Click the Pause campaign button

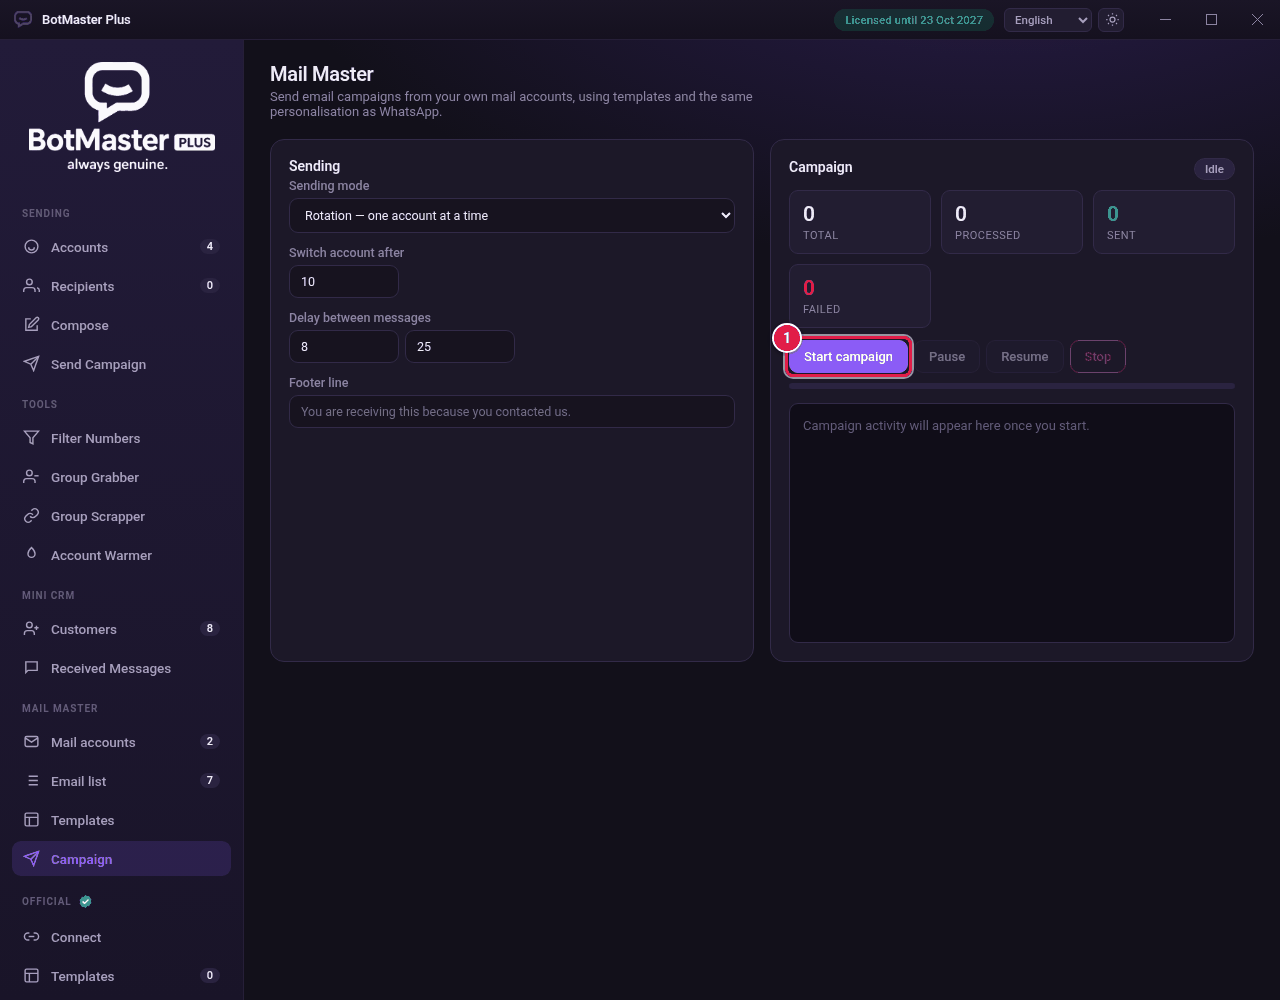pos(947,357)
